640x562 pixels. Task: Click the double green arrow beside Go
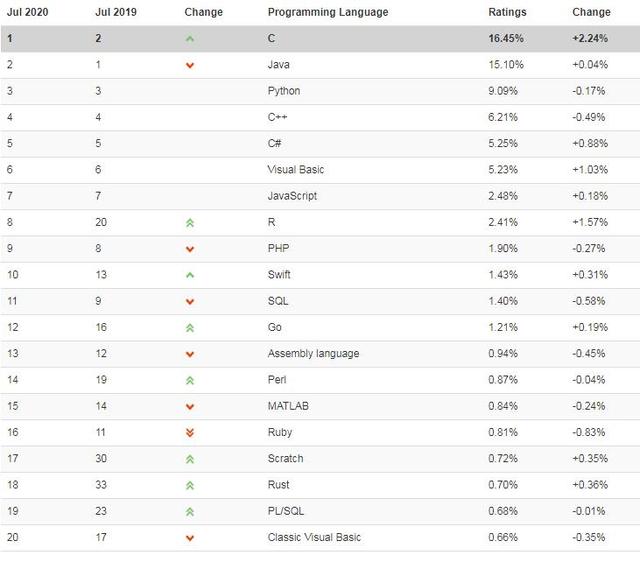[x=190, y=328]
